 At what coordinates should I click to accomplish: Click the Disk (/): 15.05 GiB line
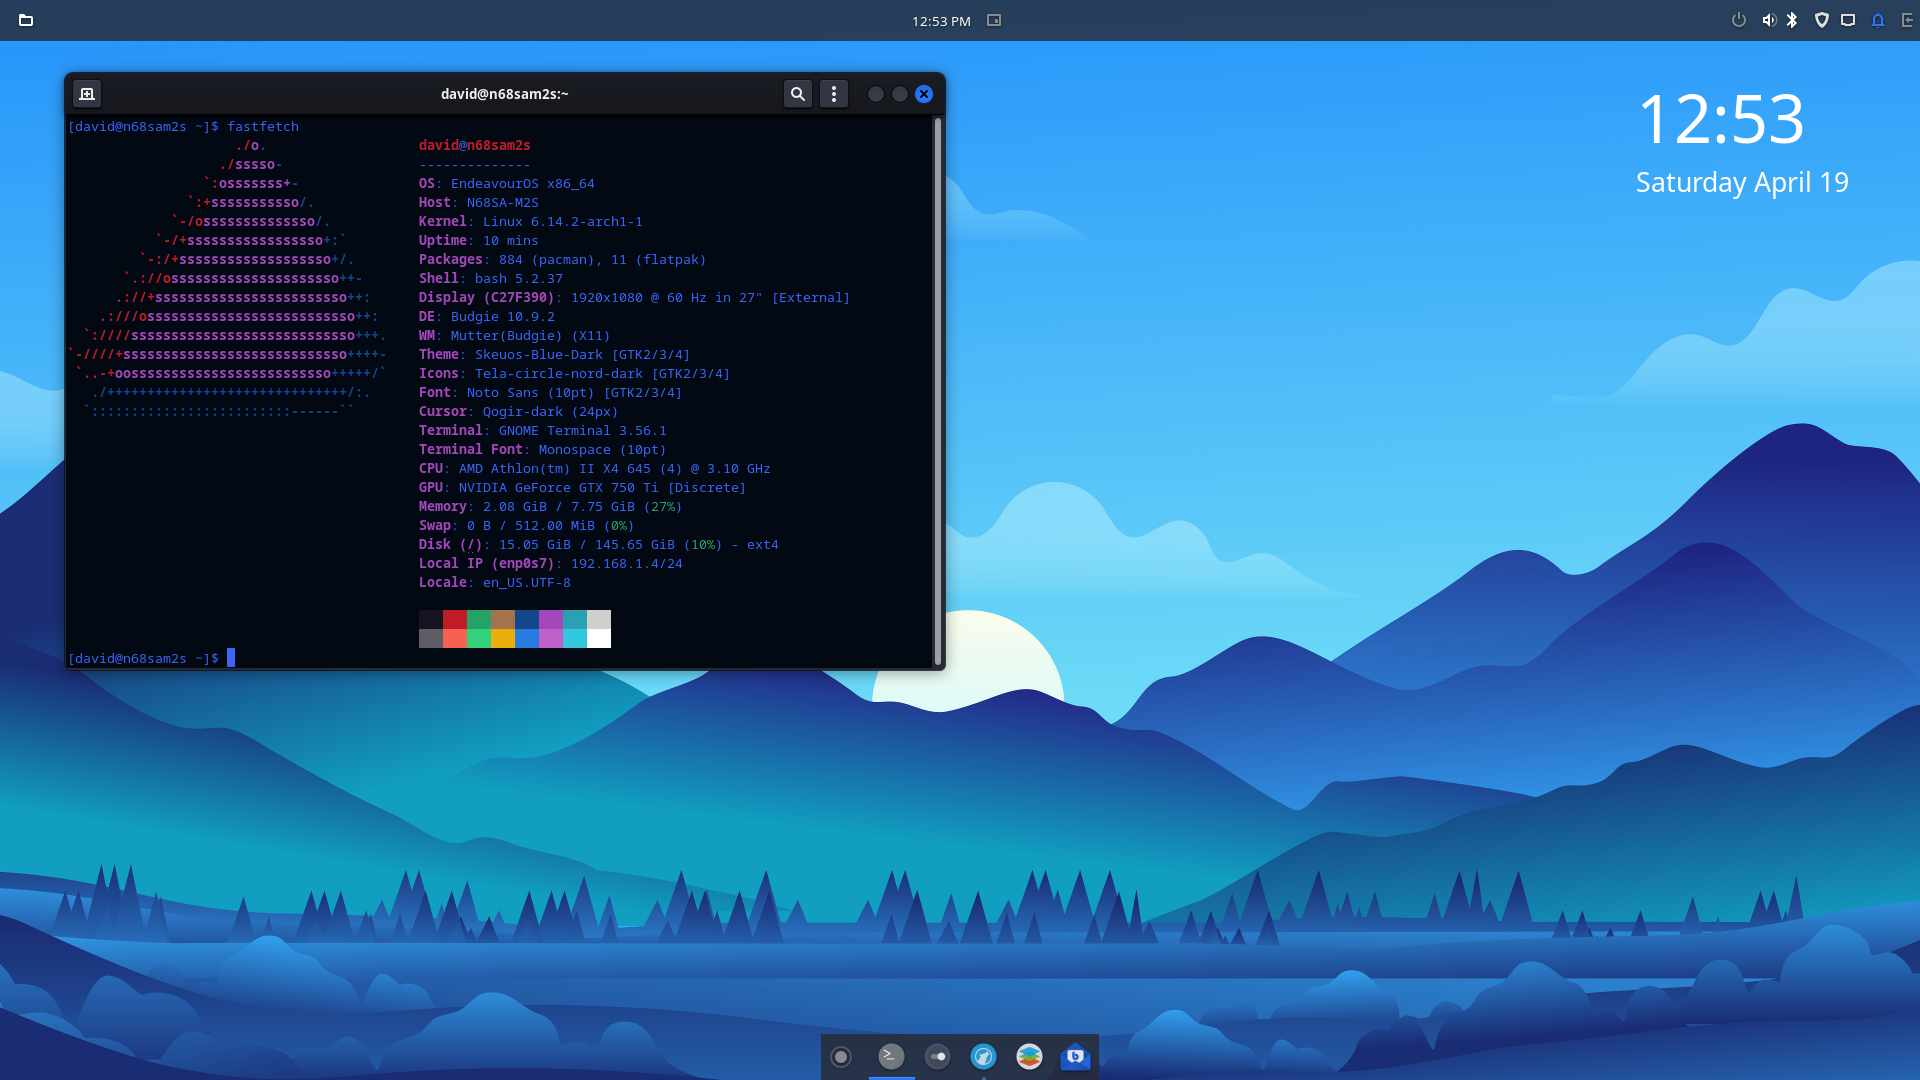point(599,545)
